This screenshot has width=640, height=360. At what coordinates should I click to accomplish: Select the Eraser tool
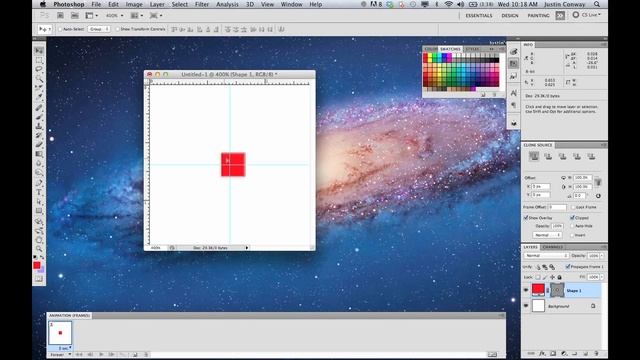point(39,144)
